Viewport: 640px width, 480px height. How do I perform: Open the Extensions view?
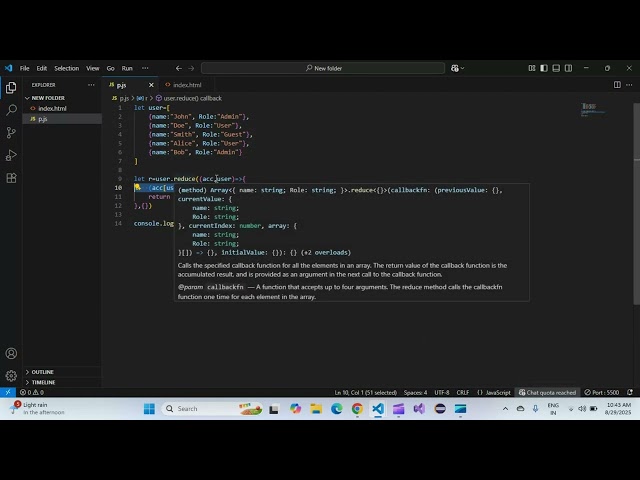[x=11, y=178]
